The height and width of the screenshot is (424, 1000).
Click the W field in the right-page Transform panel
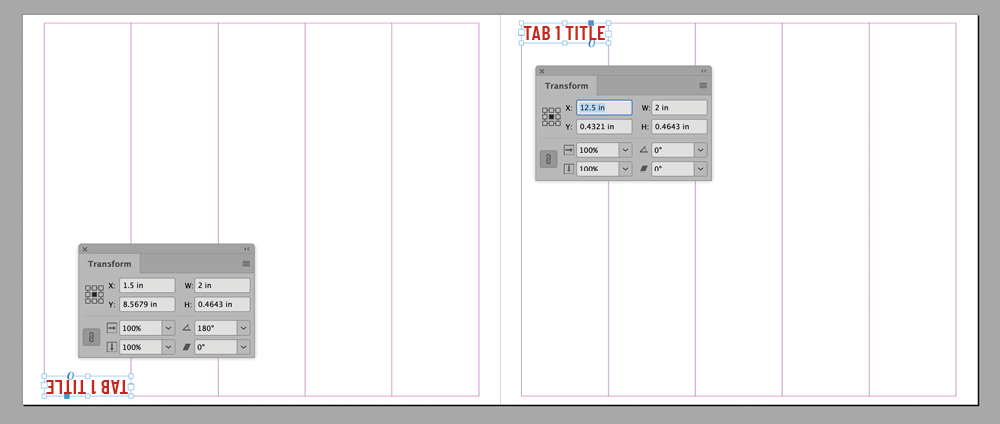pos(679,108)
